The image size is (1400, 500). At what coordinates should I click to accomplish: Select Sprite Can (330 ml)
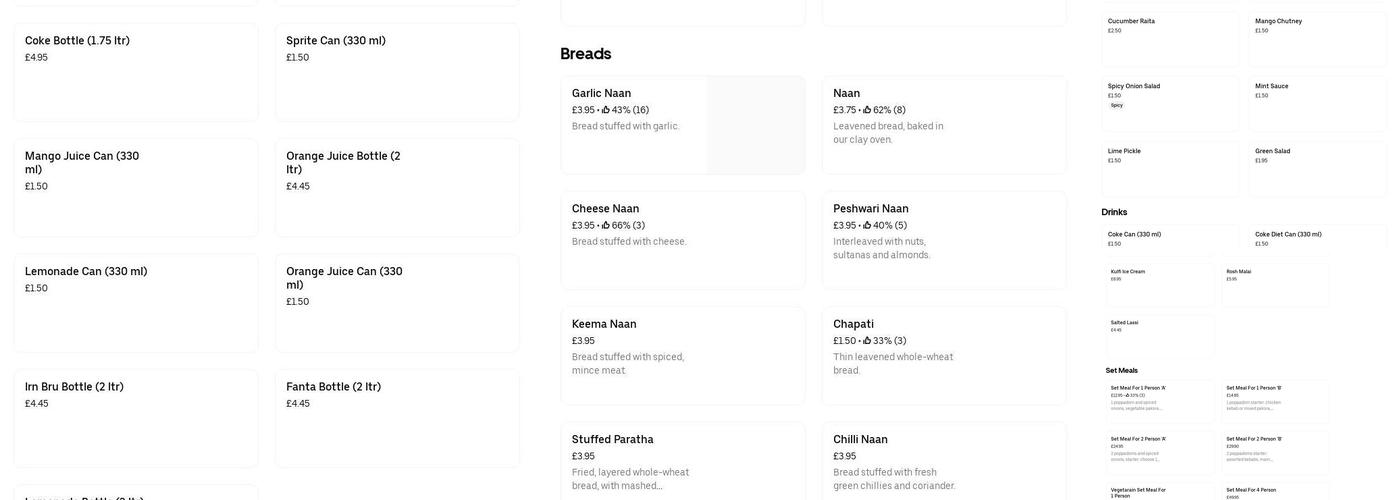pyautogui.click(x=397, y=72)
